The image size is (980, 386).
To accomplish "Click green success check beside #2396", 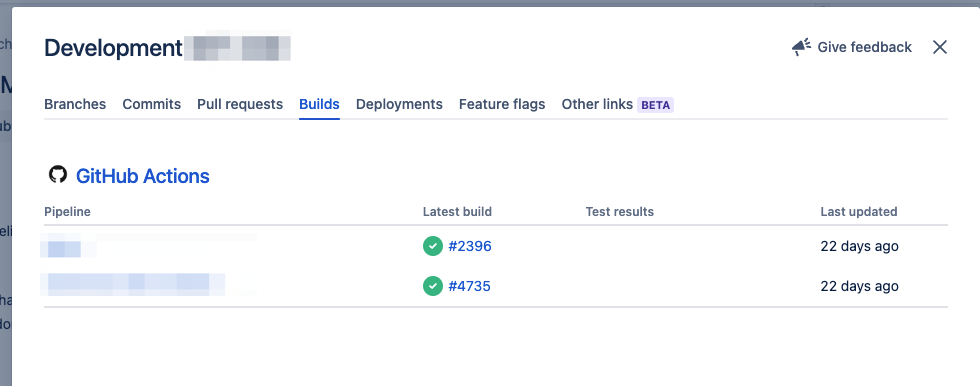I will coord(432,246).
